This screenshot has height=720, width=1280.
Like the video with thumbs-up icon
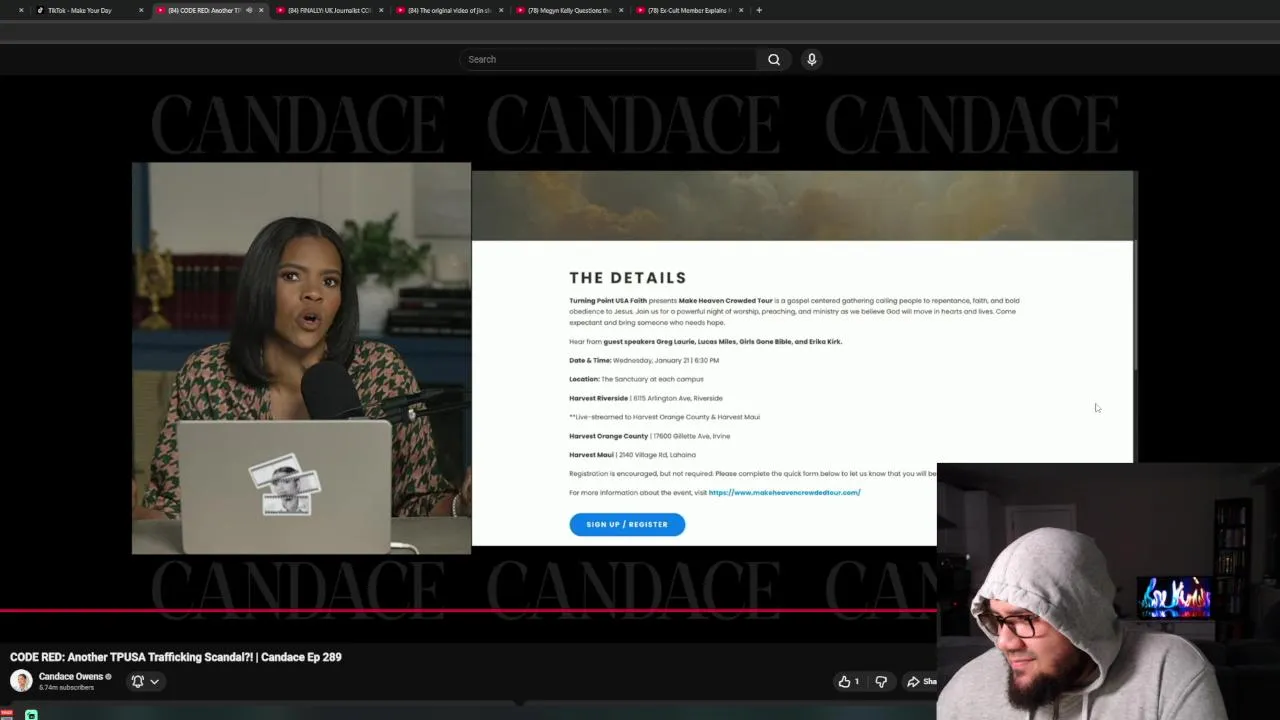pos(845,681)
